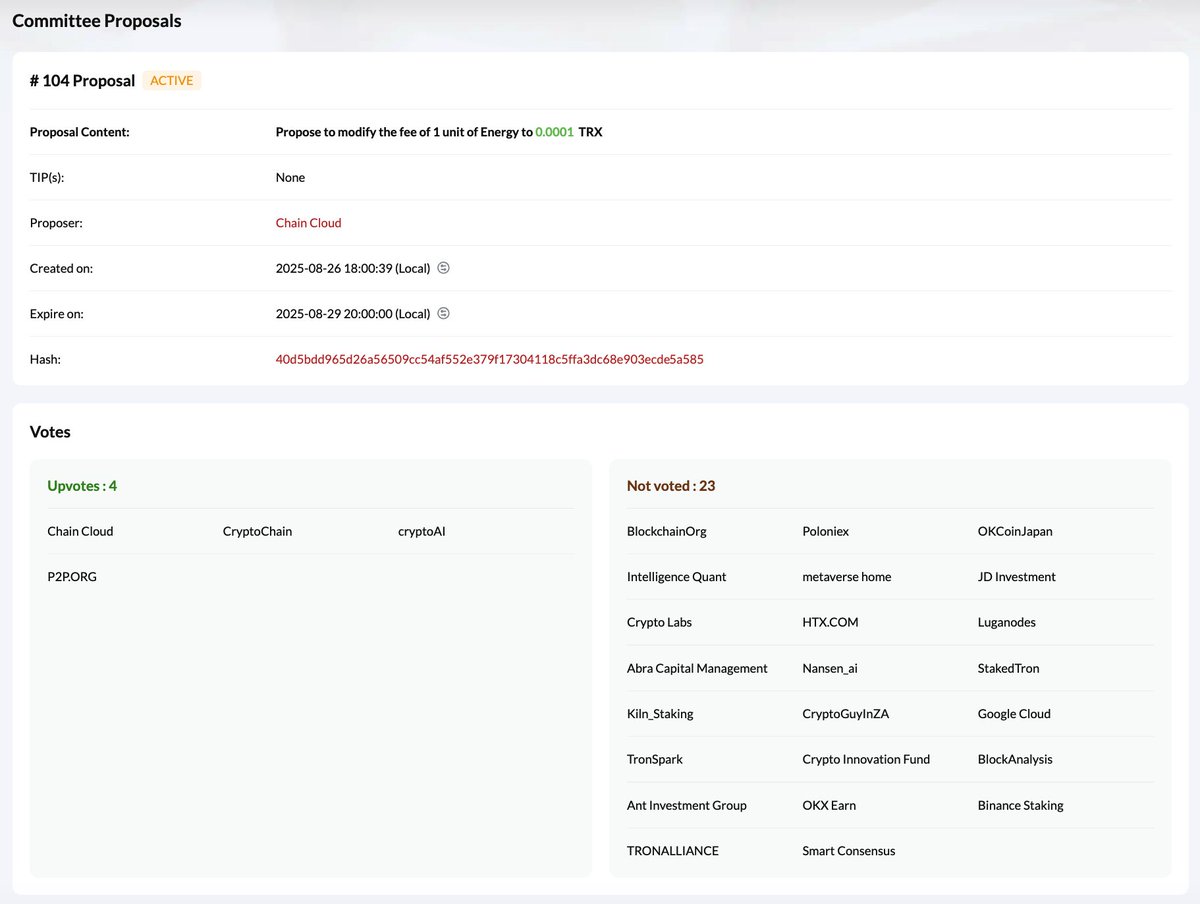Click the Committee Proposals page heading
The width and height of the screenshot is (1200, 904).
[x=97, y=20]
